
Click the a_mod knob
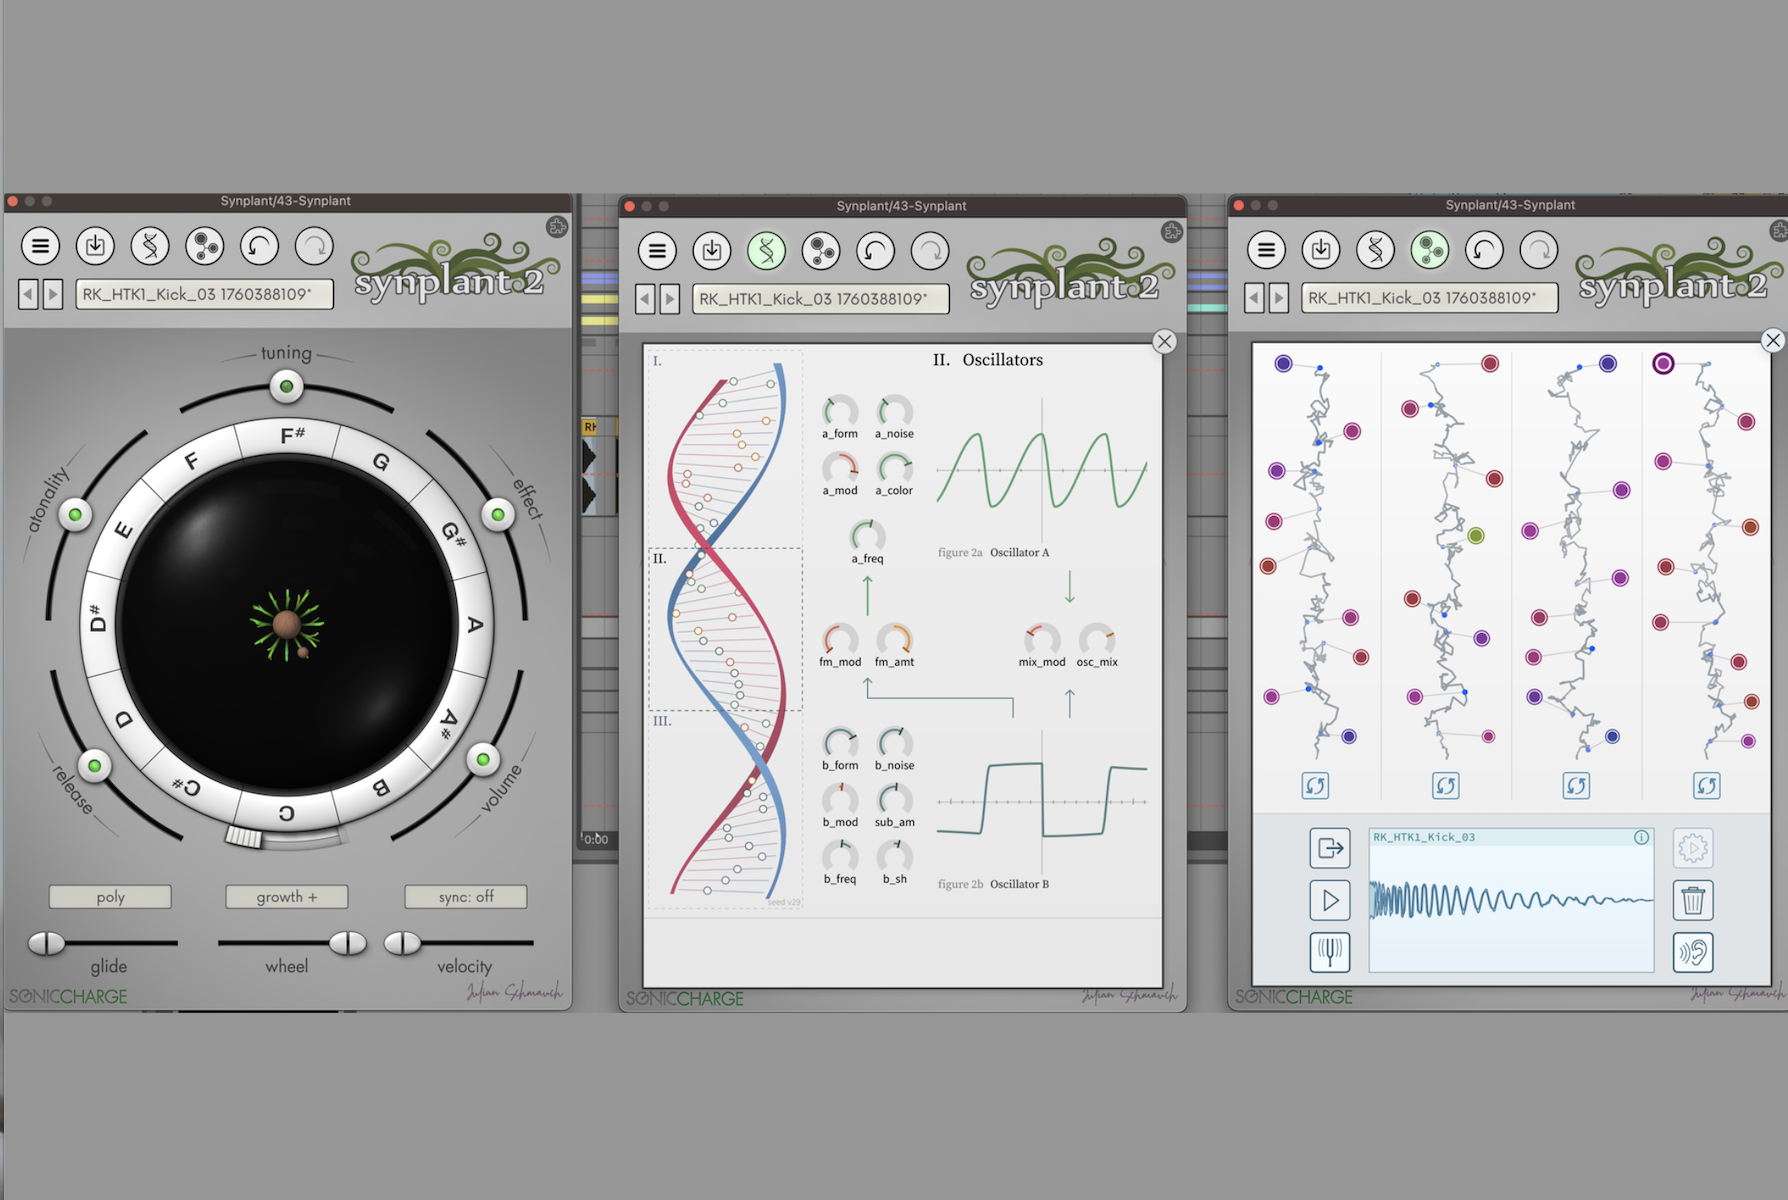pos(840,468)
